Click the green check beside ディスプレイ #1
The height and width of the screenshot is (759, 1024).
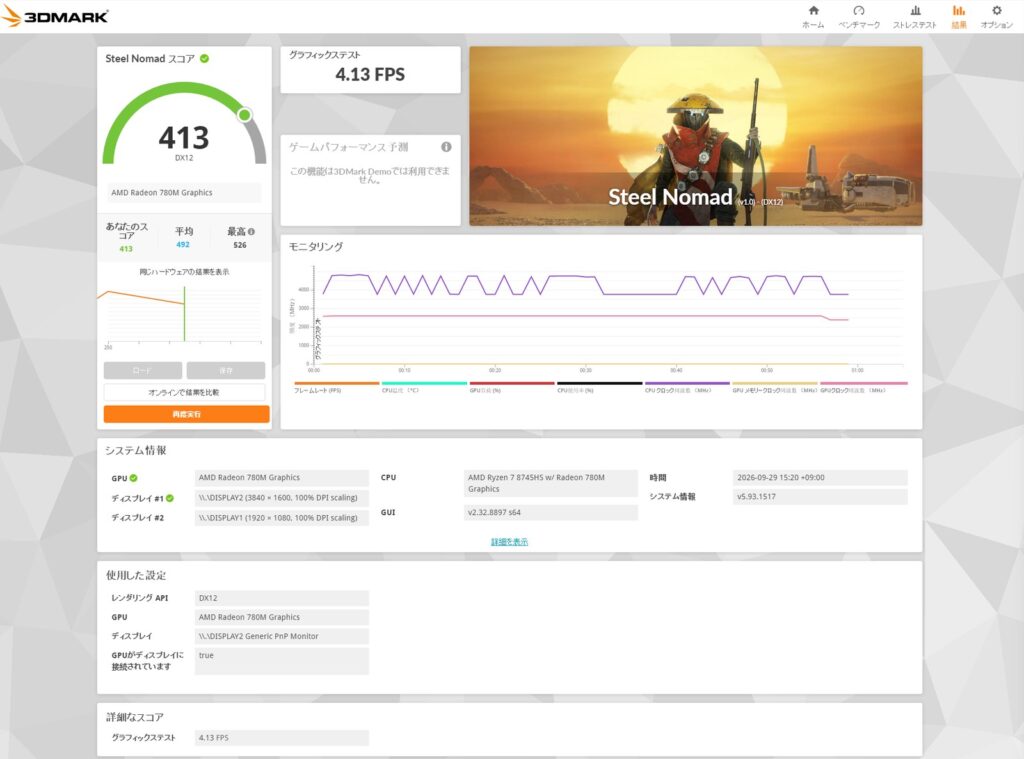pyautogui.click(x=170, y=498)
